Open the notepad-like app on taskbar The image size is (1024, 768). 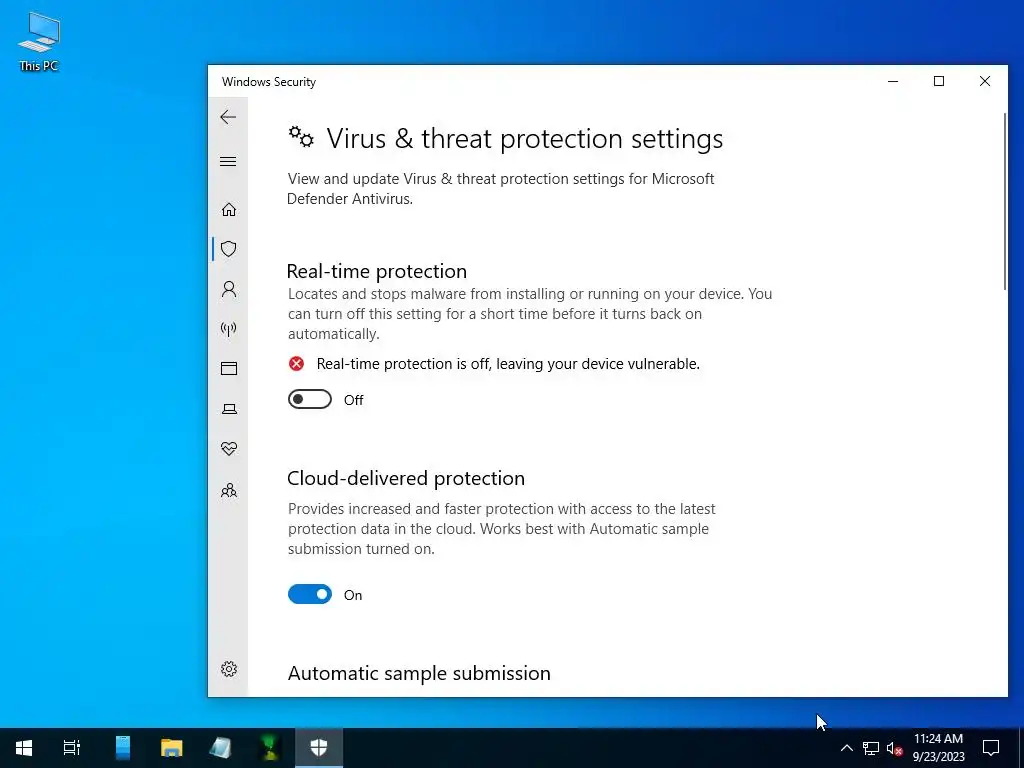click(x=221, y=747)
